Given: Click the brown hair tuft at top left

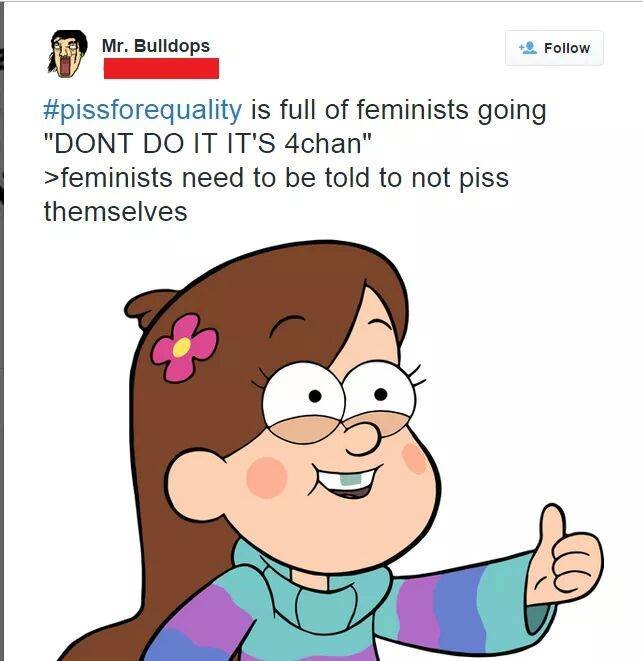Looking at the screenshot, I should tap(148, 308).
